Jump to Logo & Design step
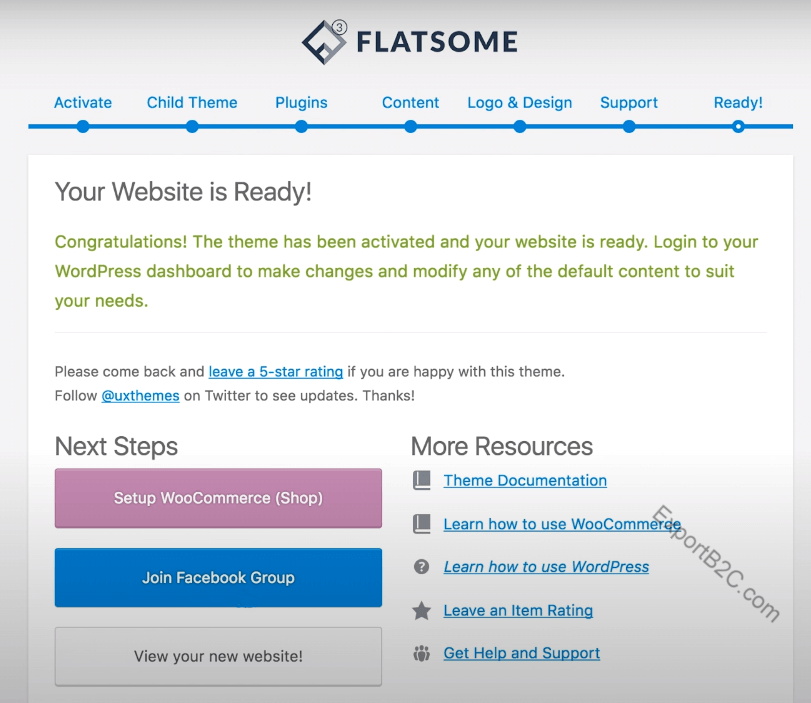Viewport: 811px width, 703px height. [x=520, y=103]
